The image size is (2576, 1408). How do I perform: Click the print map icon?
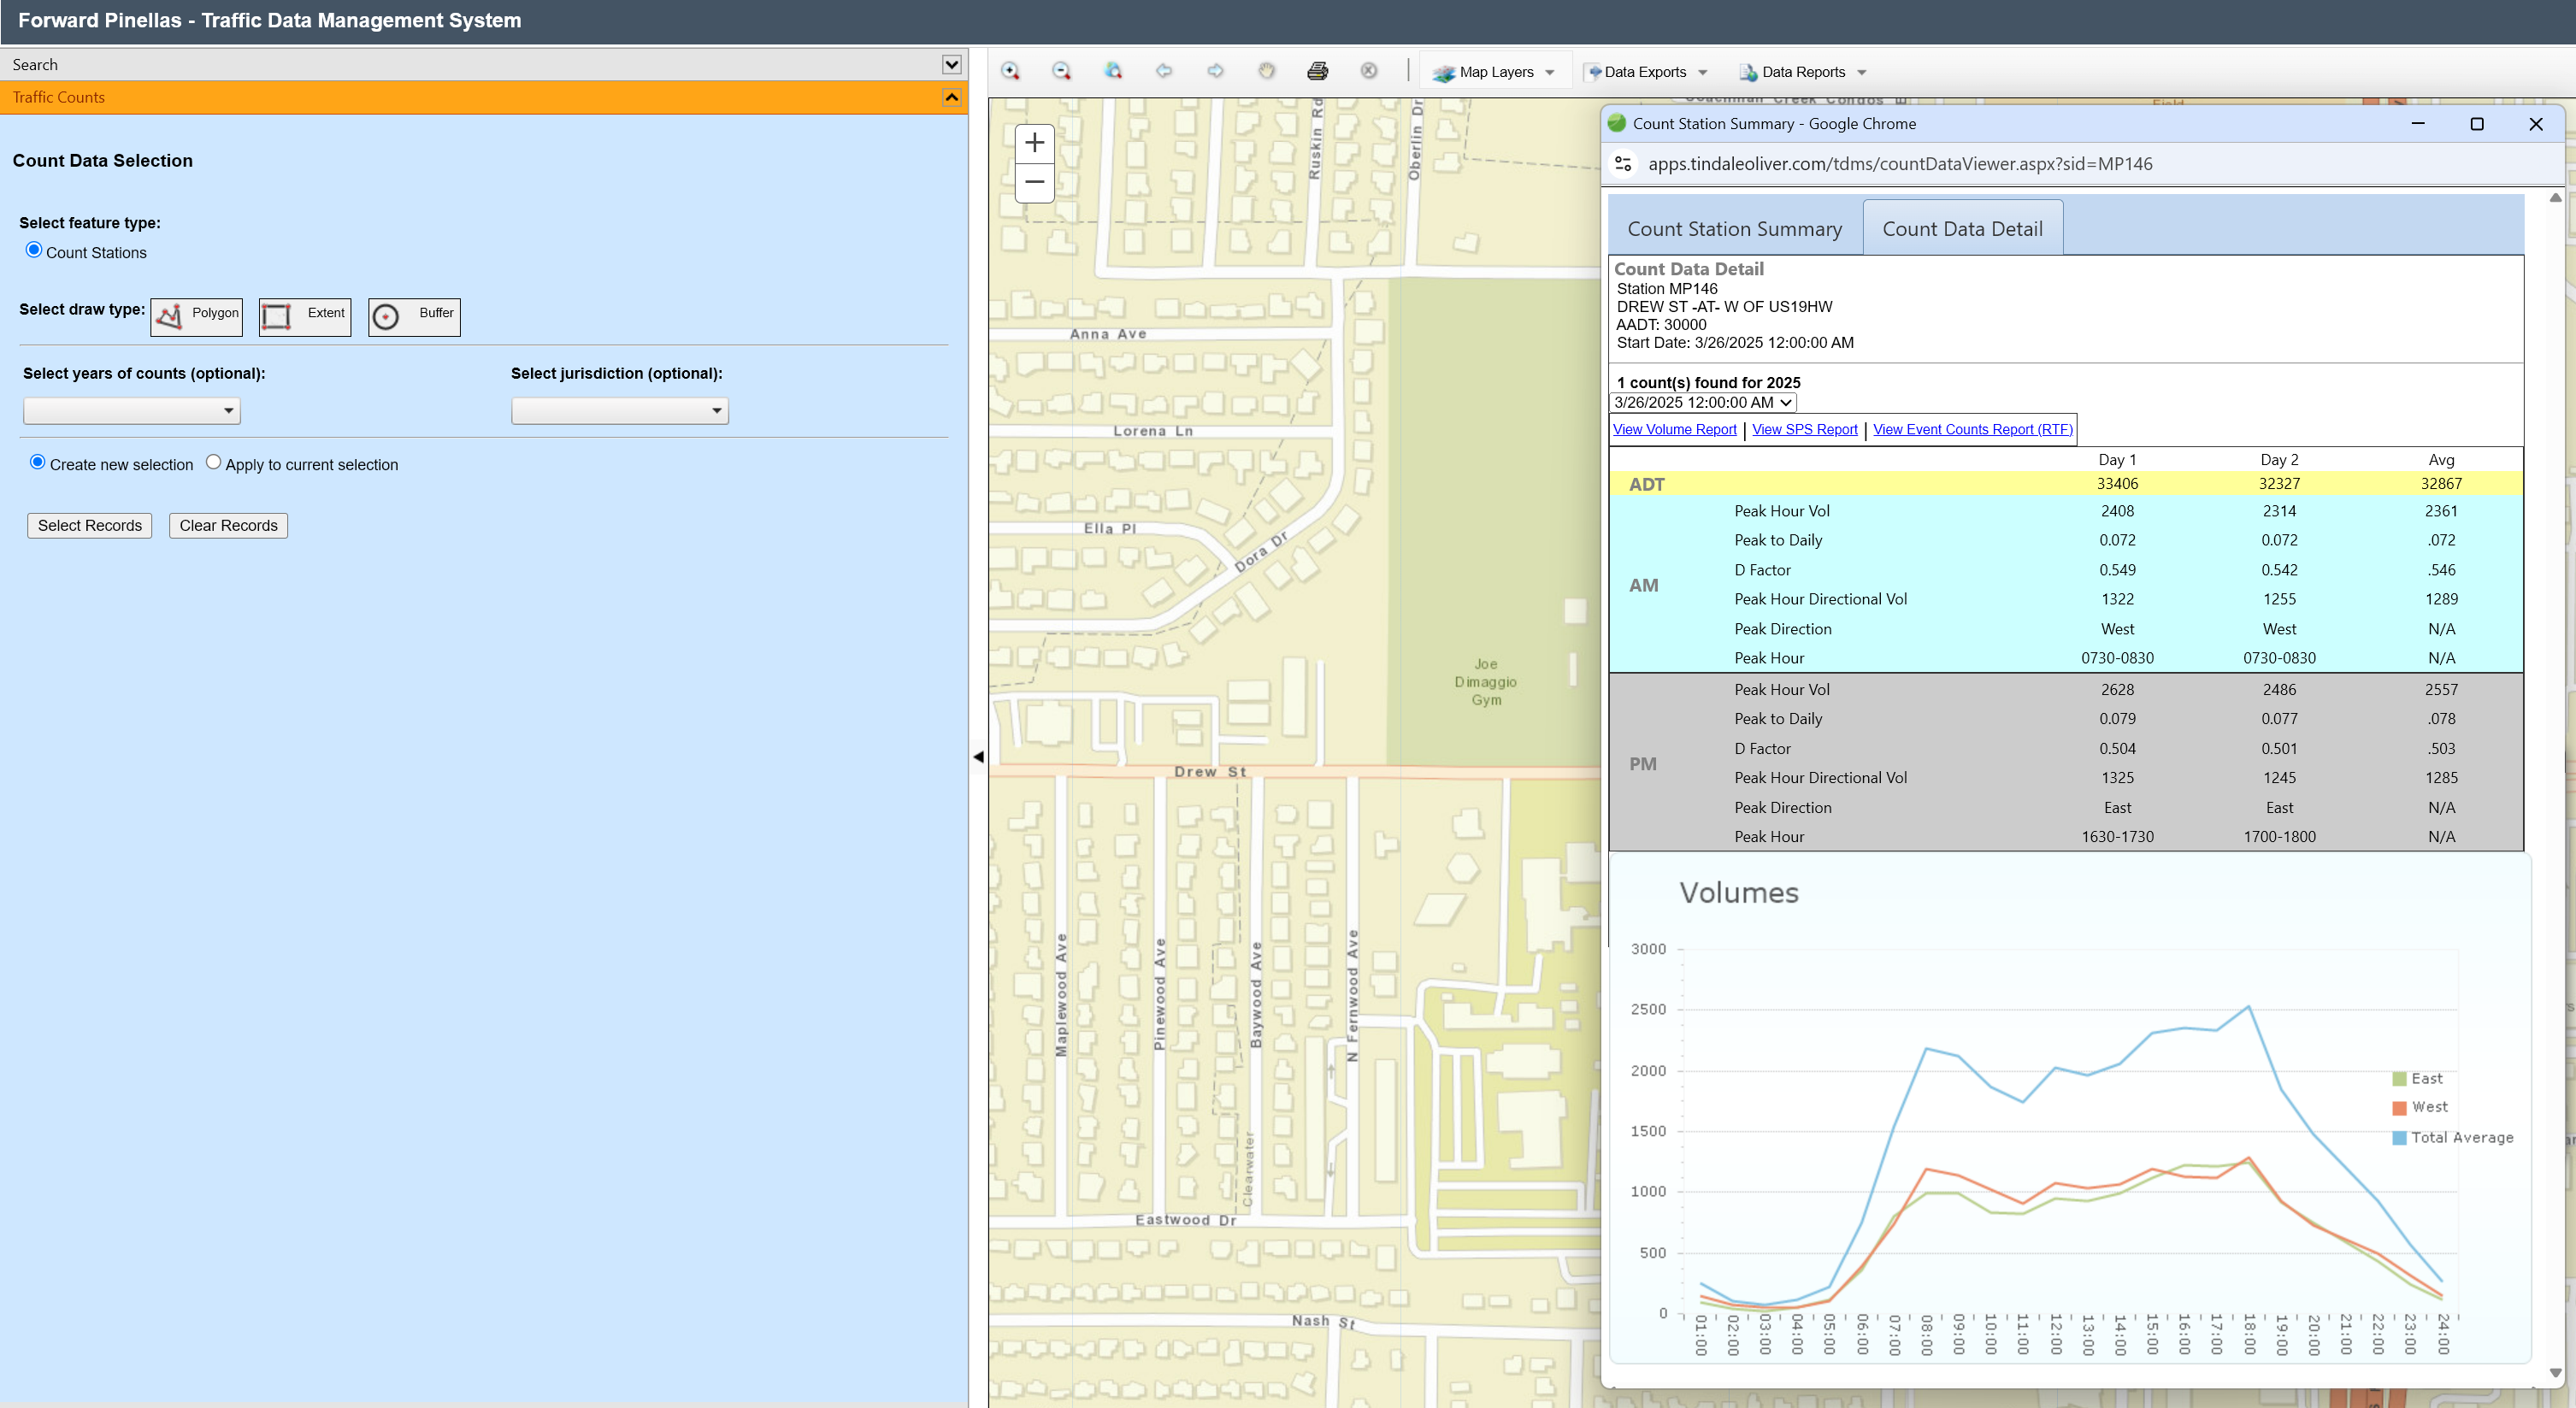click(x=1318, y=71)
